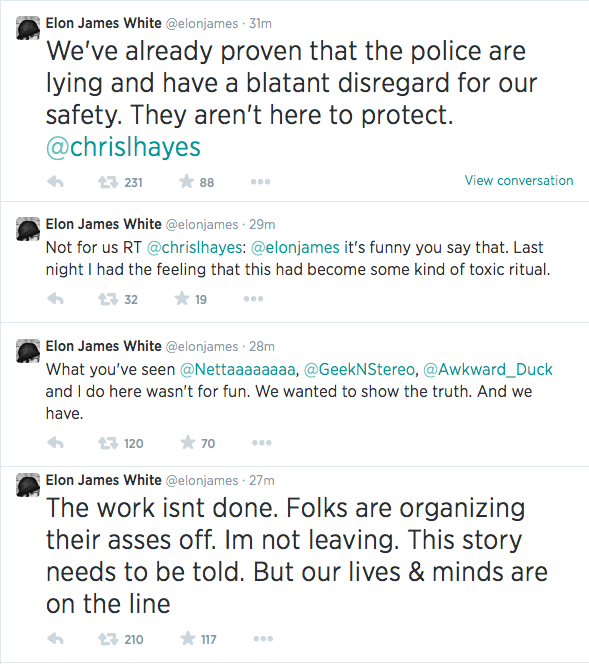Open more options on the 28m tweet

[262, 443]
